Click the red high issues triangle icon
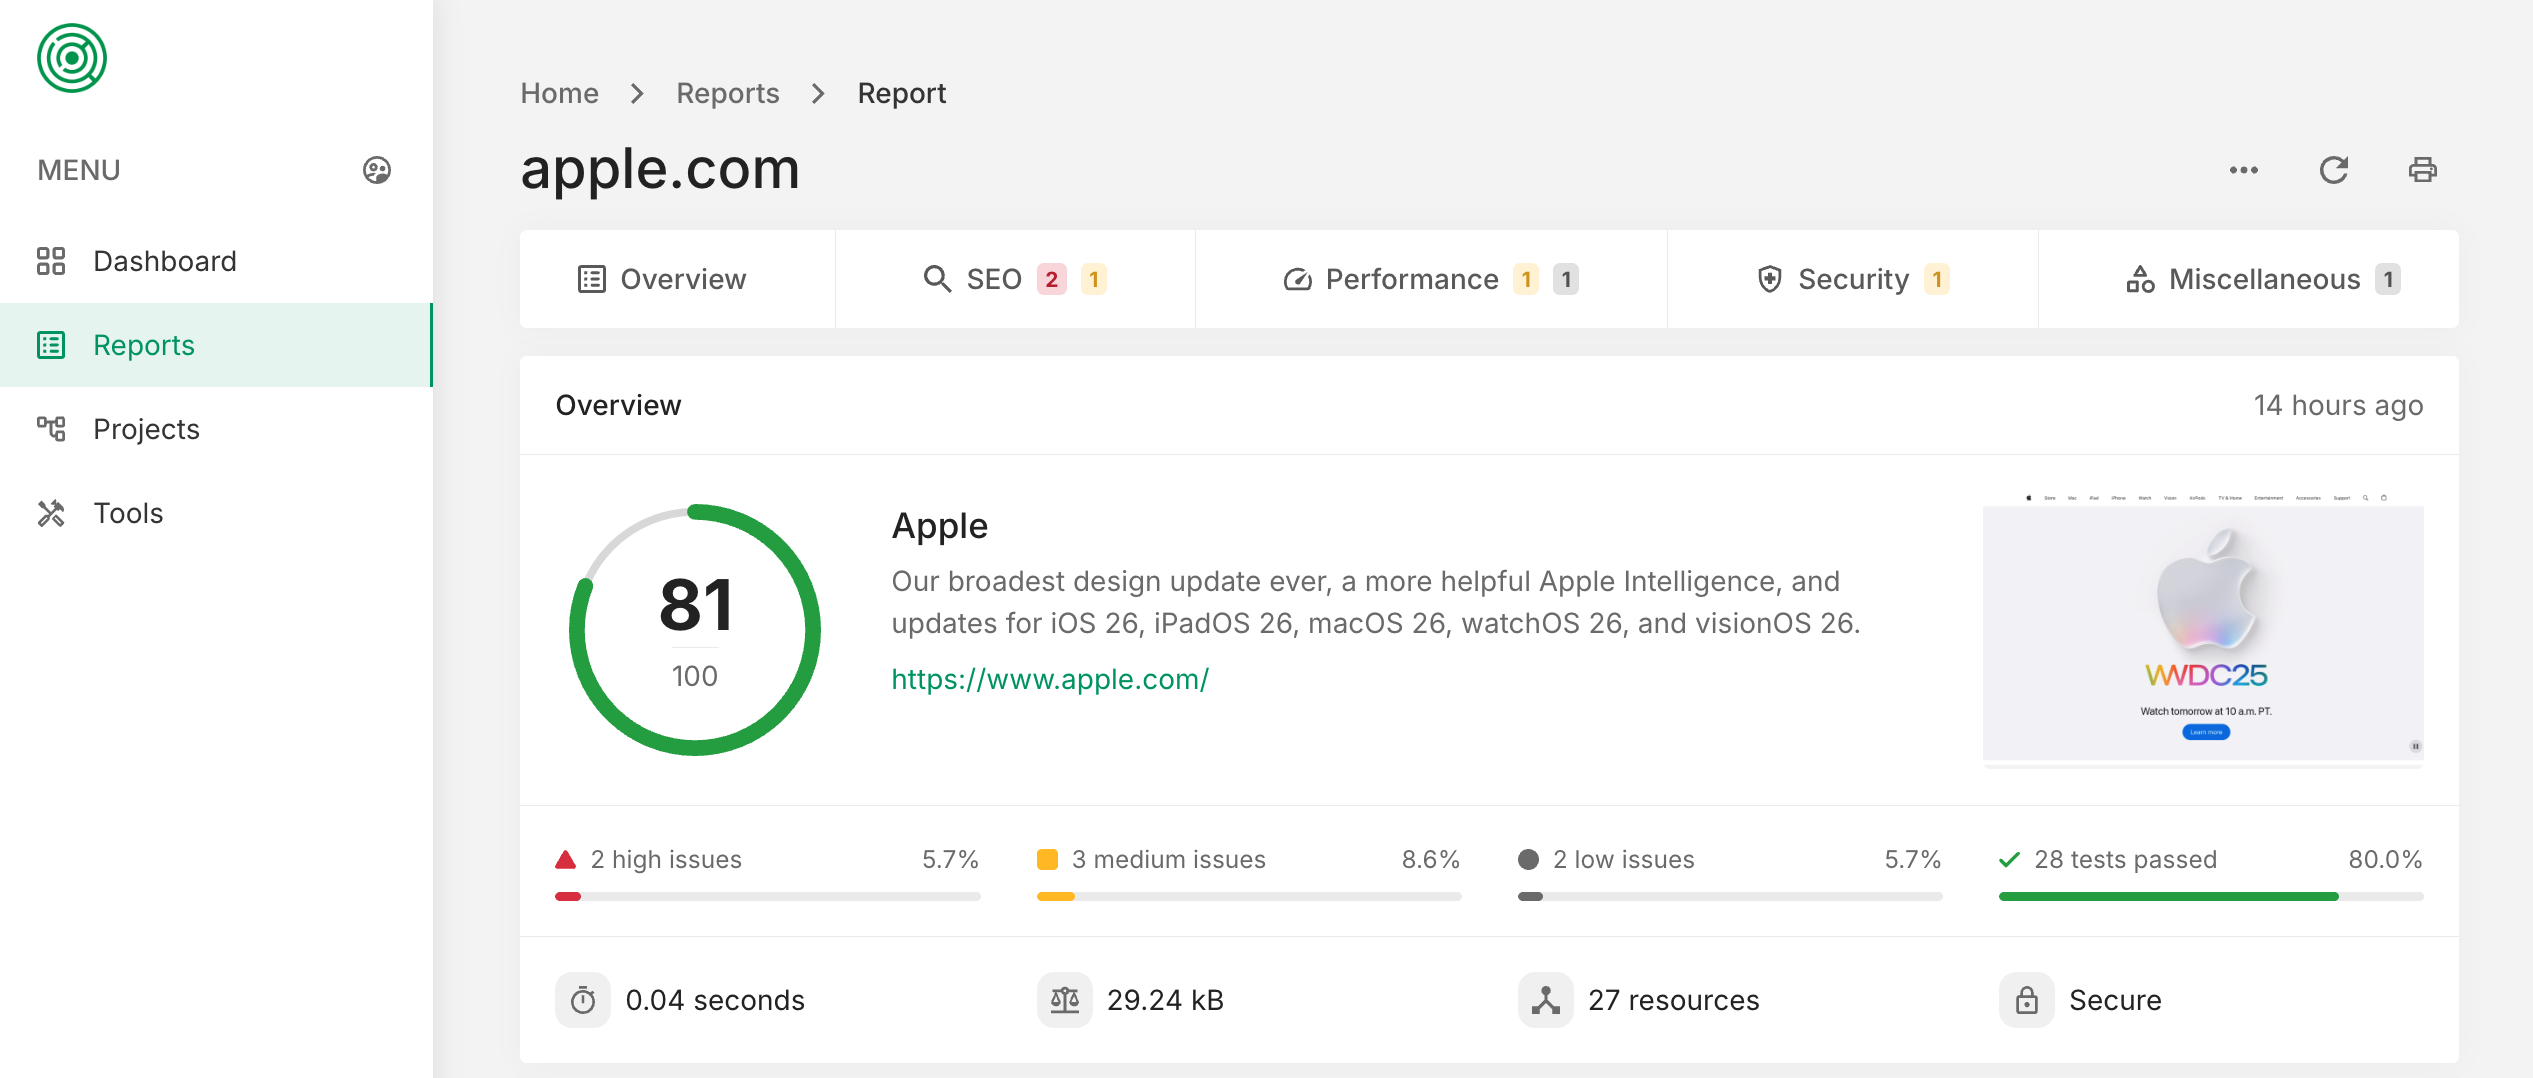The image size is (2533, 1078). (566, 859)
